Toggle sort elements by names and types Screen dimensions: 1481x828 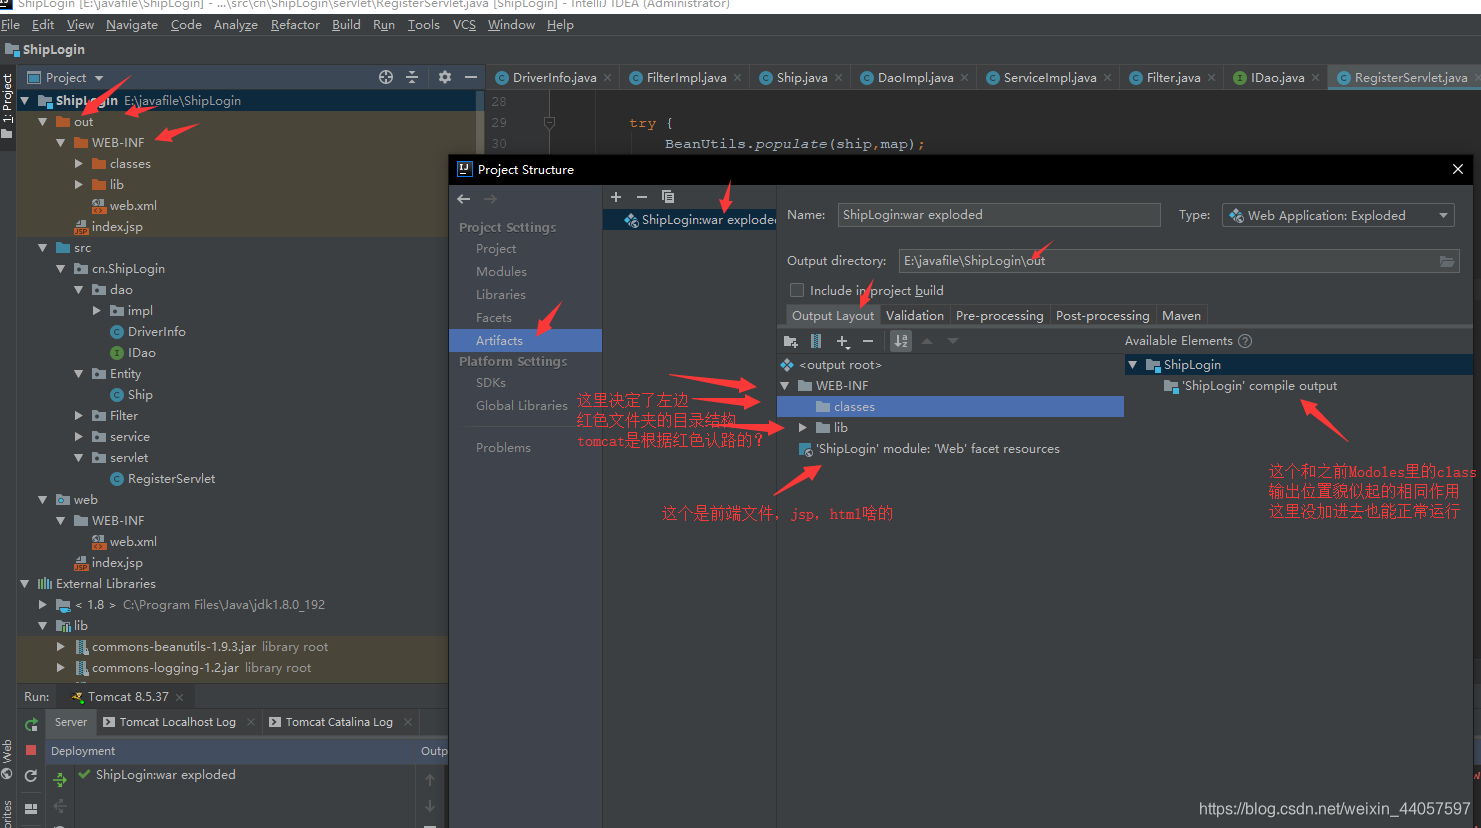901,341
